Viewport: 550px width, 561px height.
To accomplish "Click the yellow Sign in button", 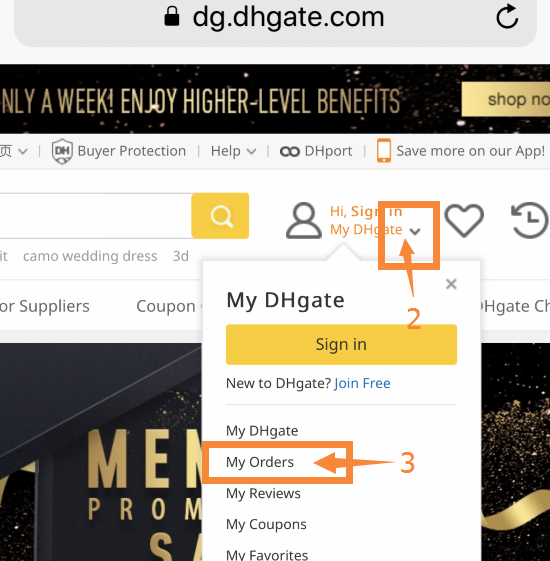I will click(x=341, y=345).
